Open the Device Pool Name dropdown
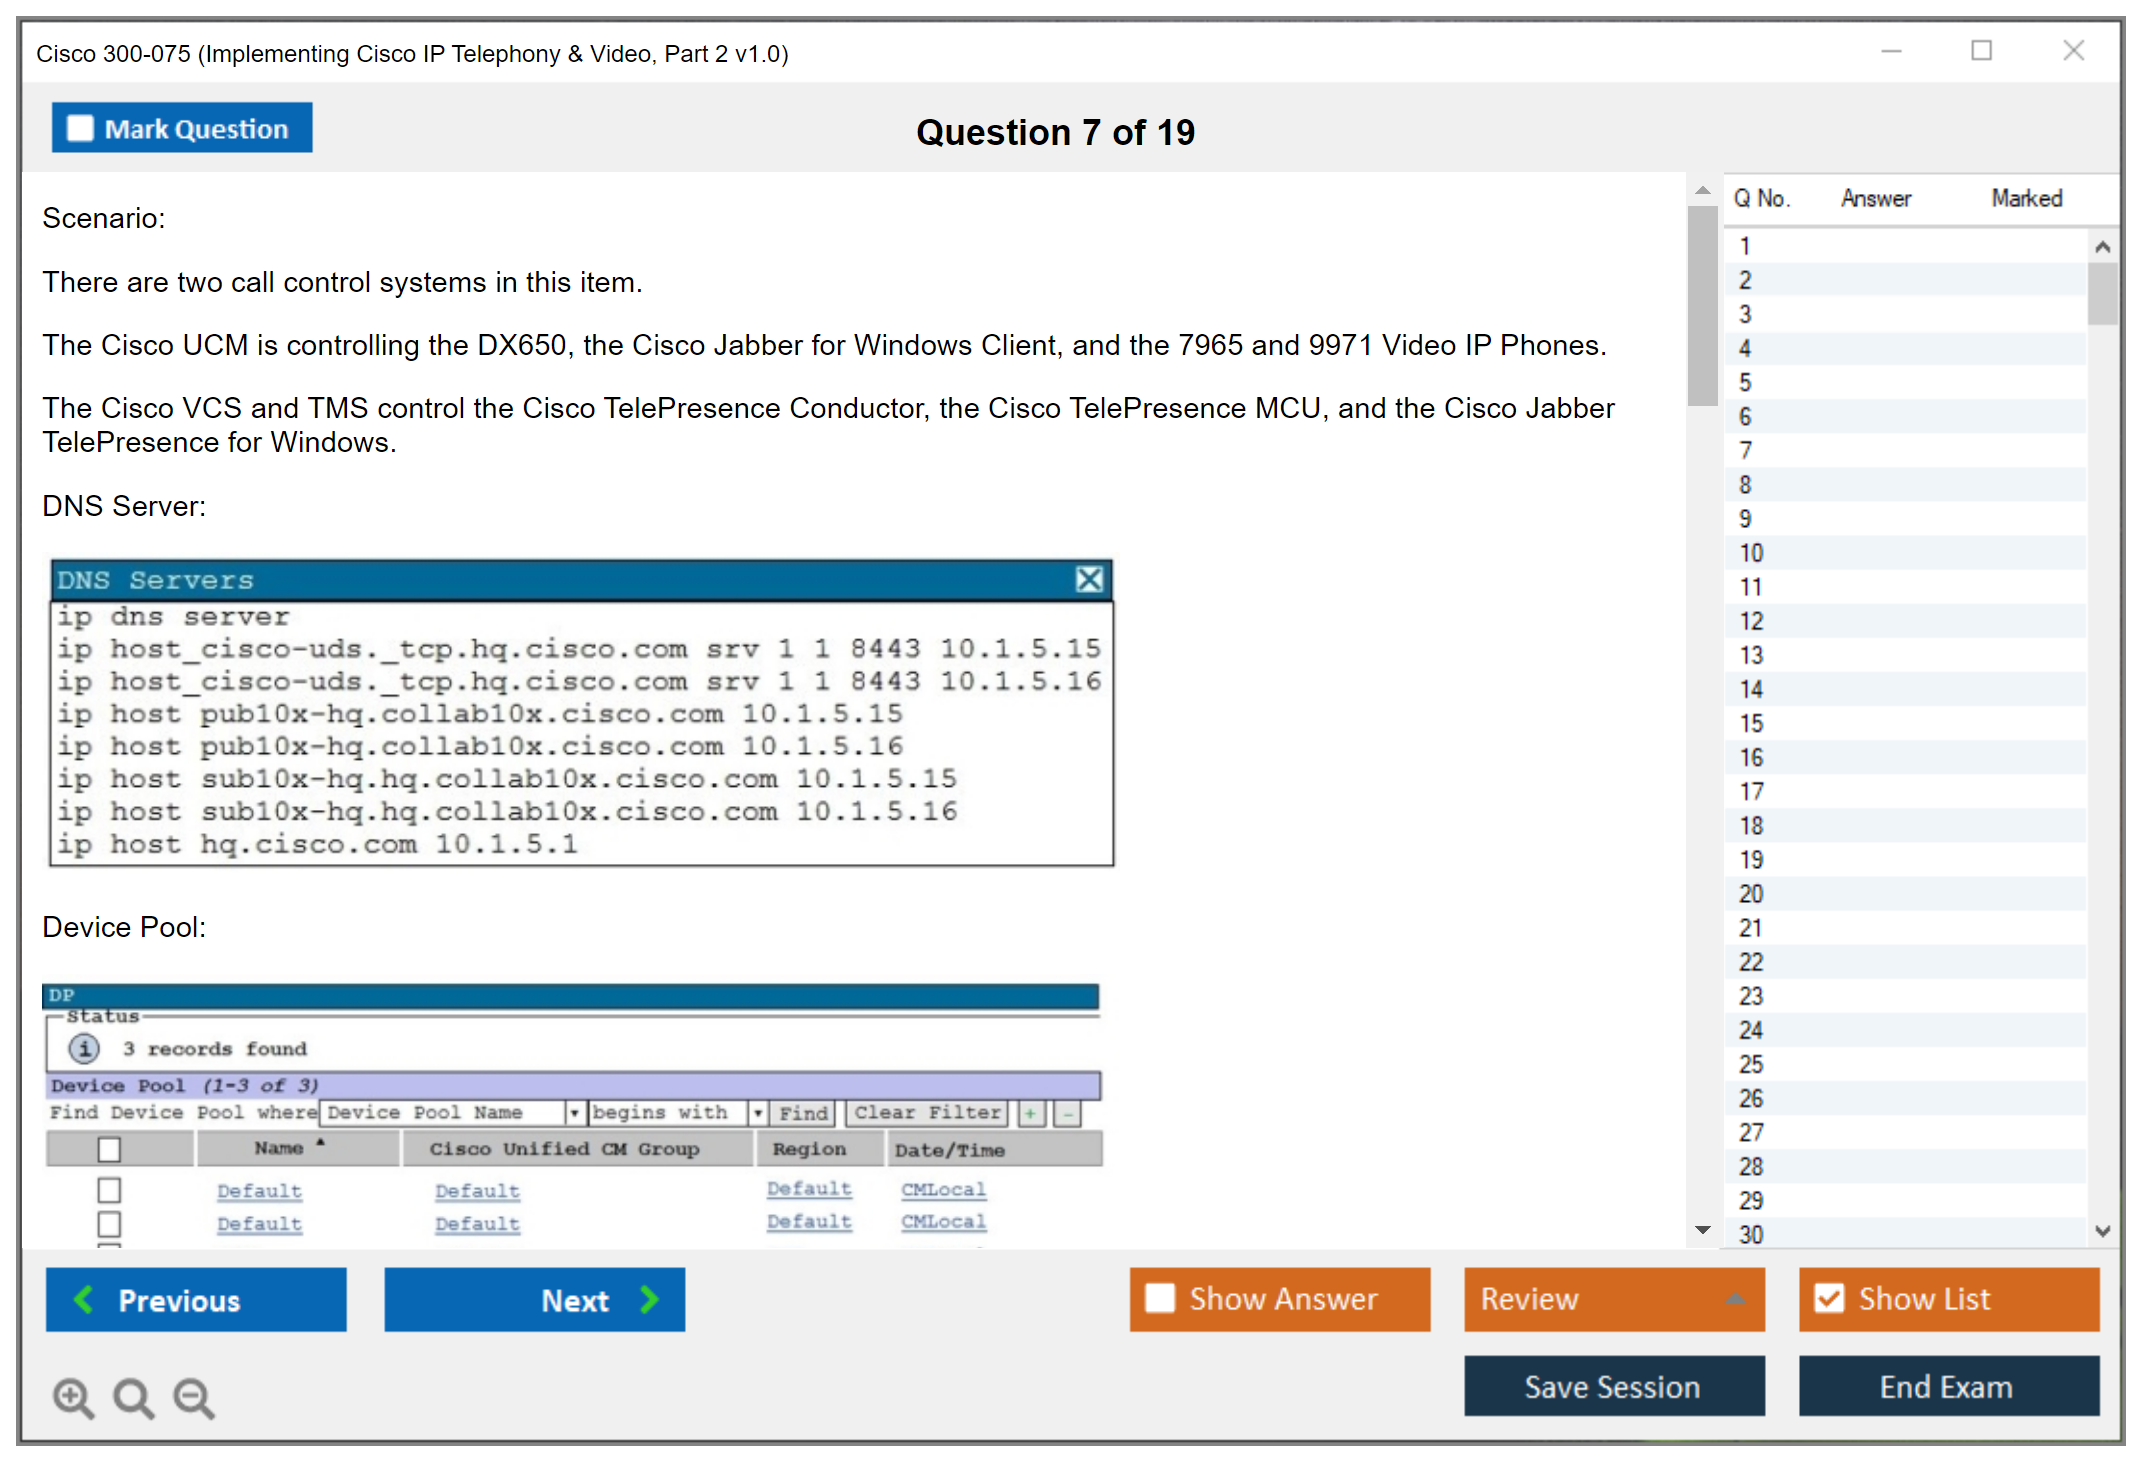This screenshot has width=2150, height=1470. [x=574, y=1112]
